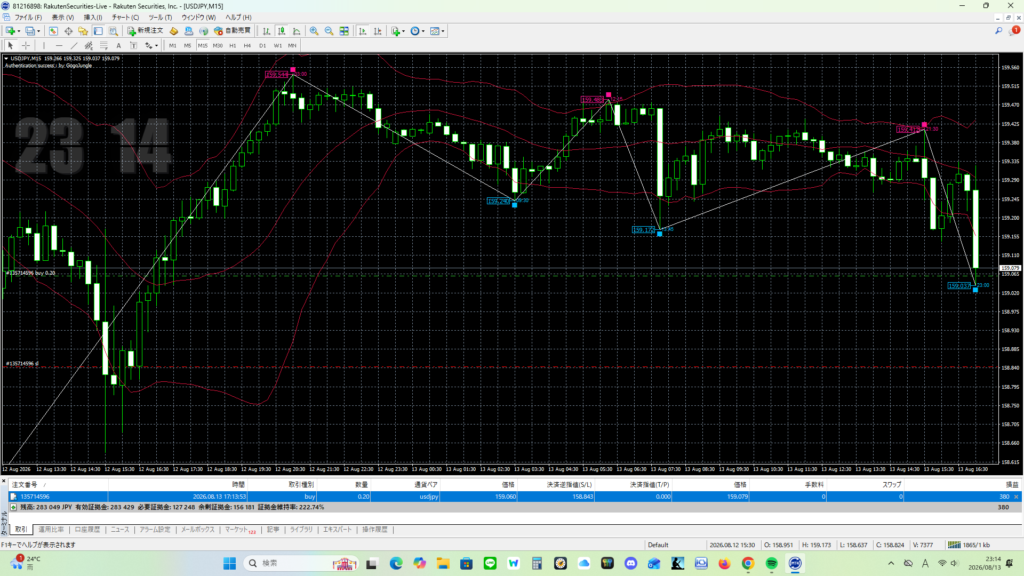Select the horizontal line drawing tool
The height and width of the screenshot is (576, 1024).
(x=59, y=46)
